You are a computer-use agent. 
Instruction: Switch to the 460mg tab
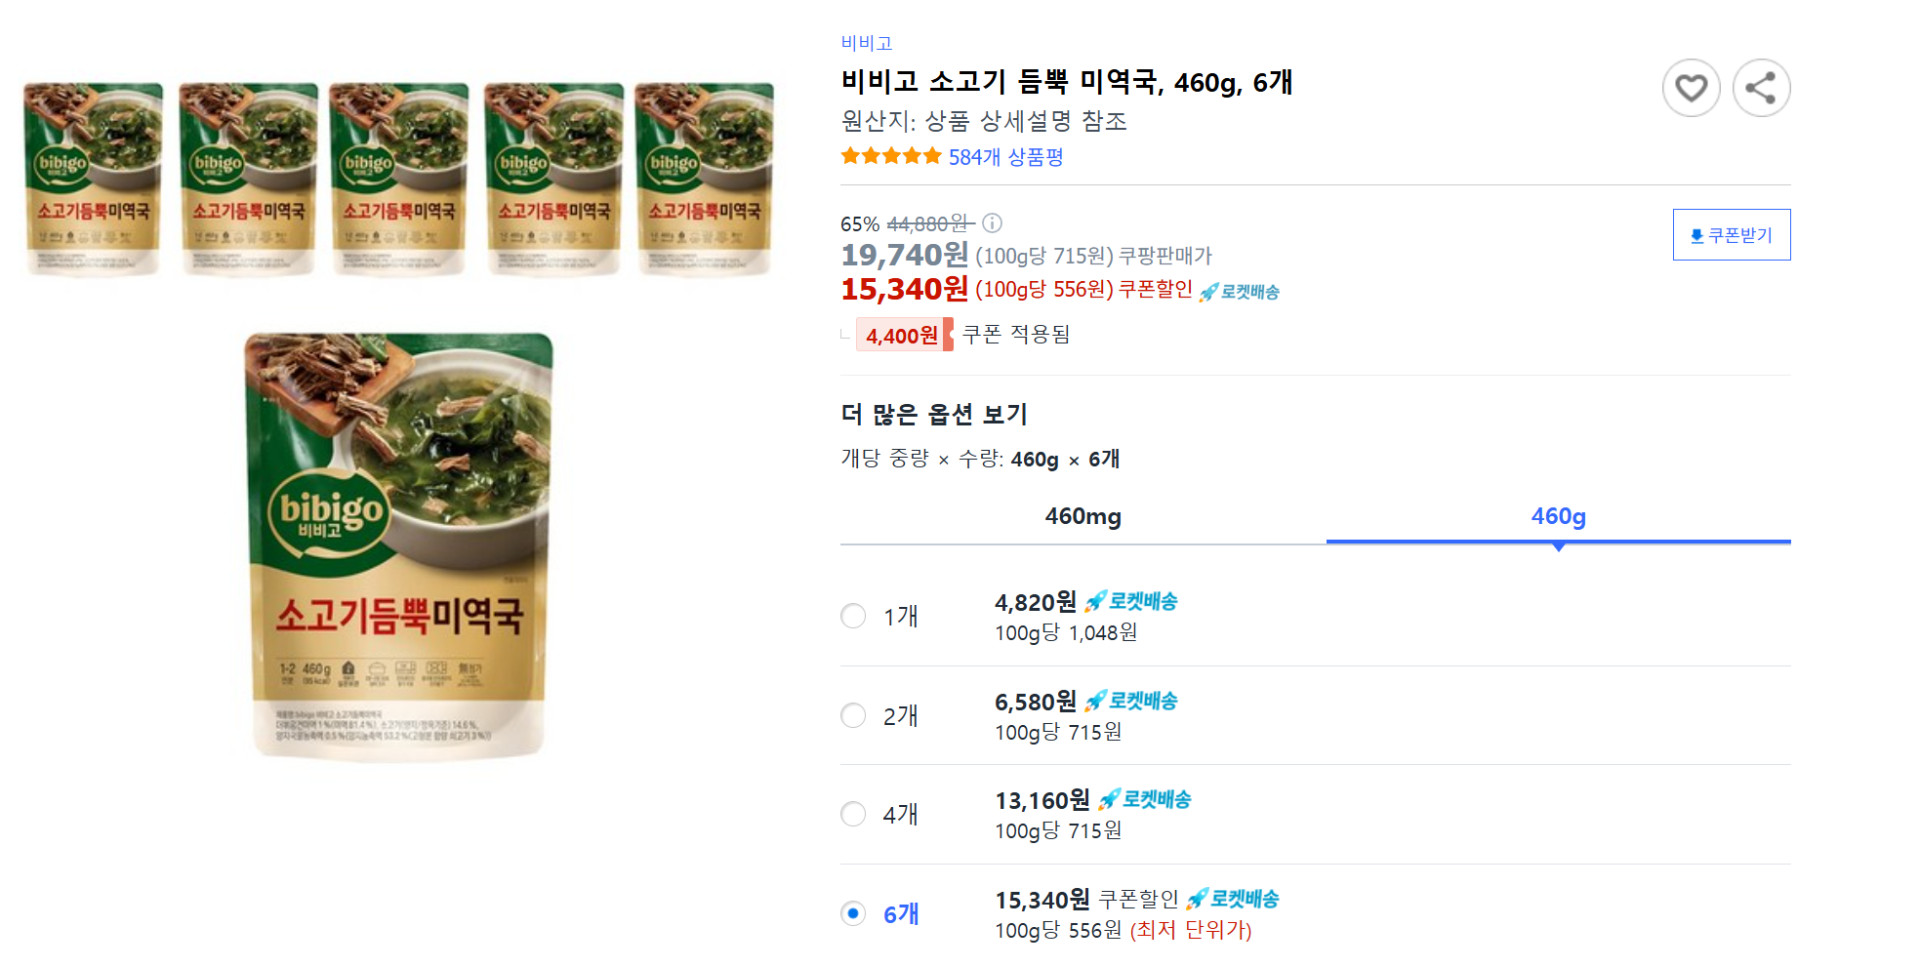[x=1081, y=517]
